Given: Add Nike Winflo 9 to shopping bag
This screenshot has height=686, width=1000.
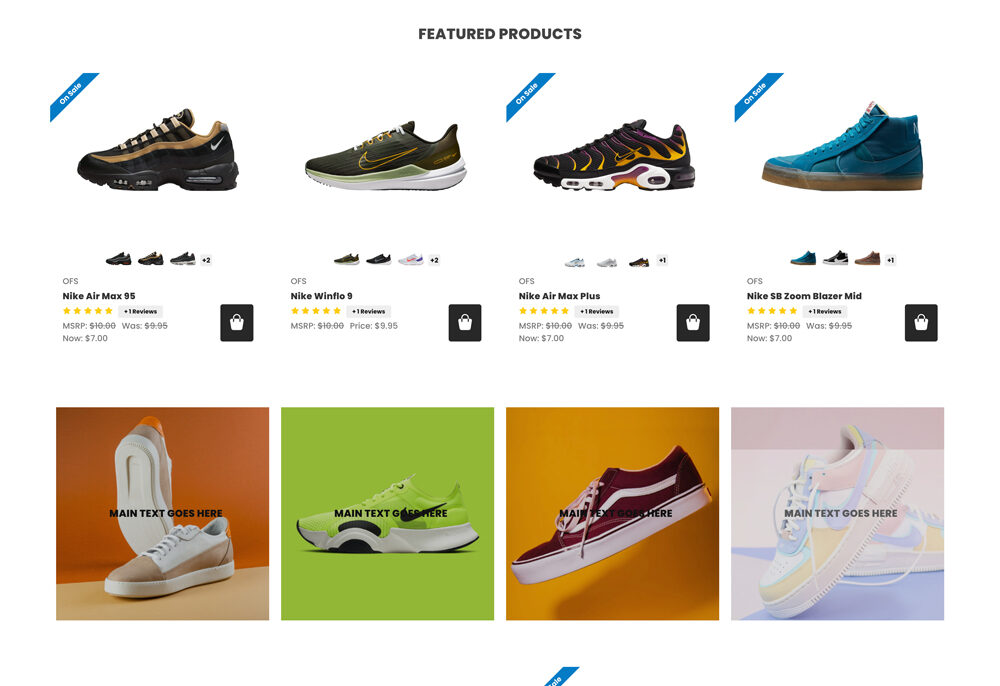Looking at the screenshot, I should click(x=465, y=323).
